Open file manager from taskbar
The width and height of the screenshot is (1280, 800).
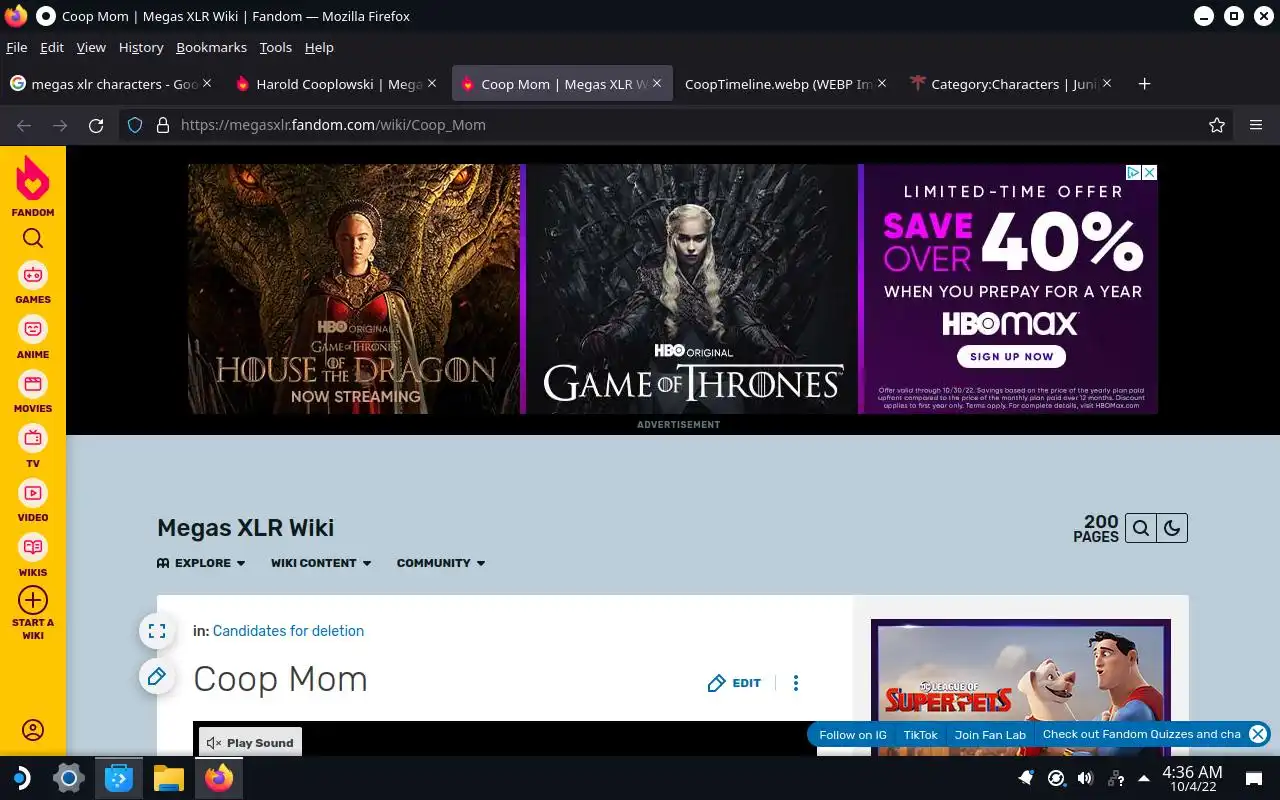(x=169, y=778)
